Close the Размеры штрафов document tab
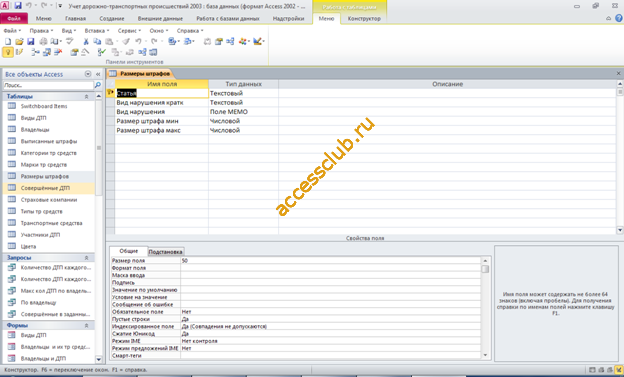624x377 pixels. tap(618, 74)
